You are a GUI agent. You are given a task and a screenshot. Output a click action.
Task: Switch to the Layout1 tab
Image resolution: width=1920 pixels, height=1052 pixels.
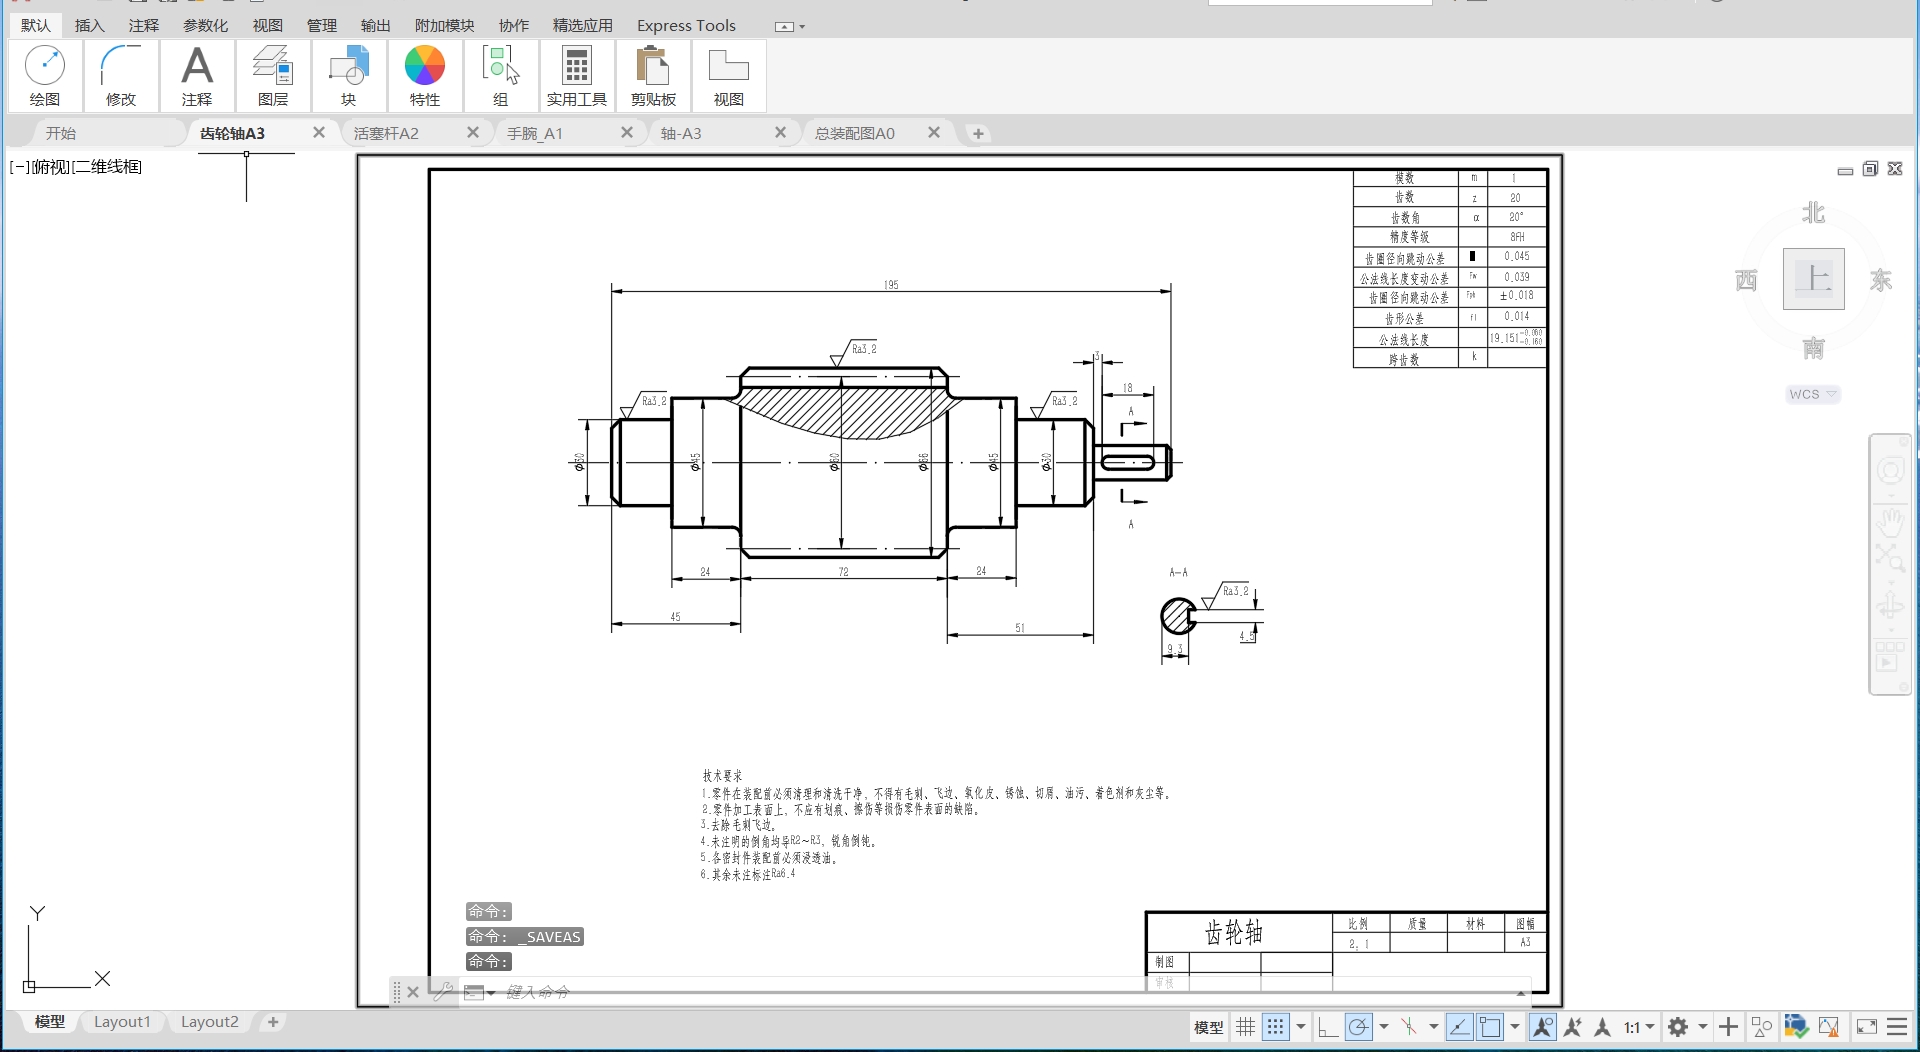122,1022
